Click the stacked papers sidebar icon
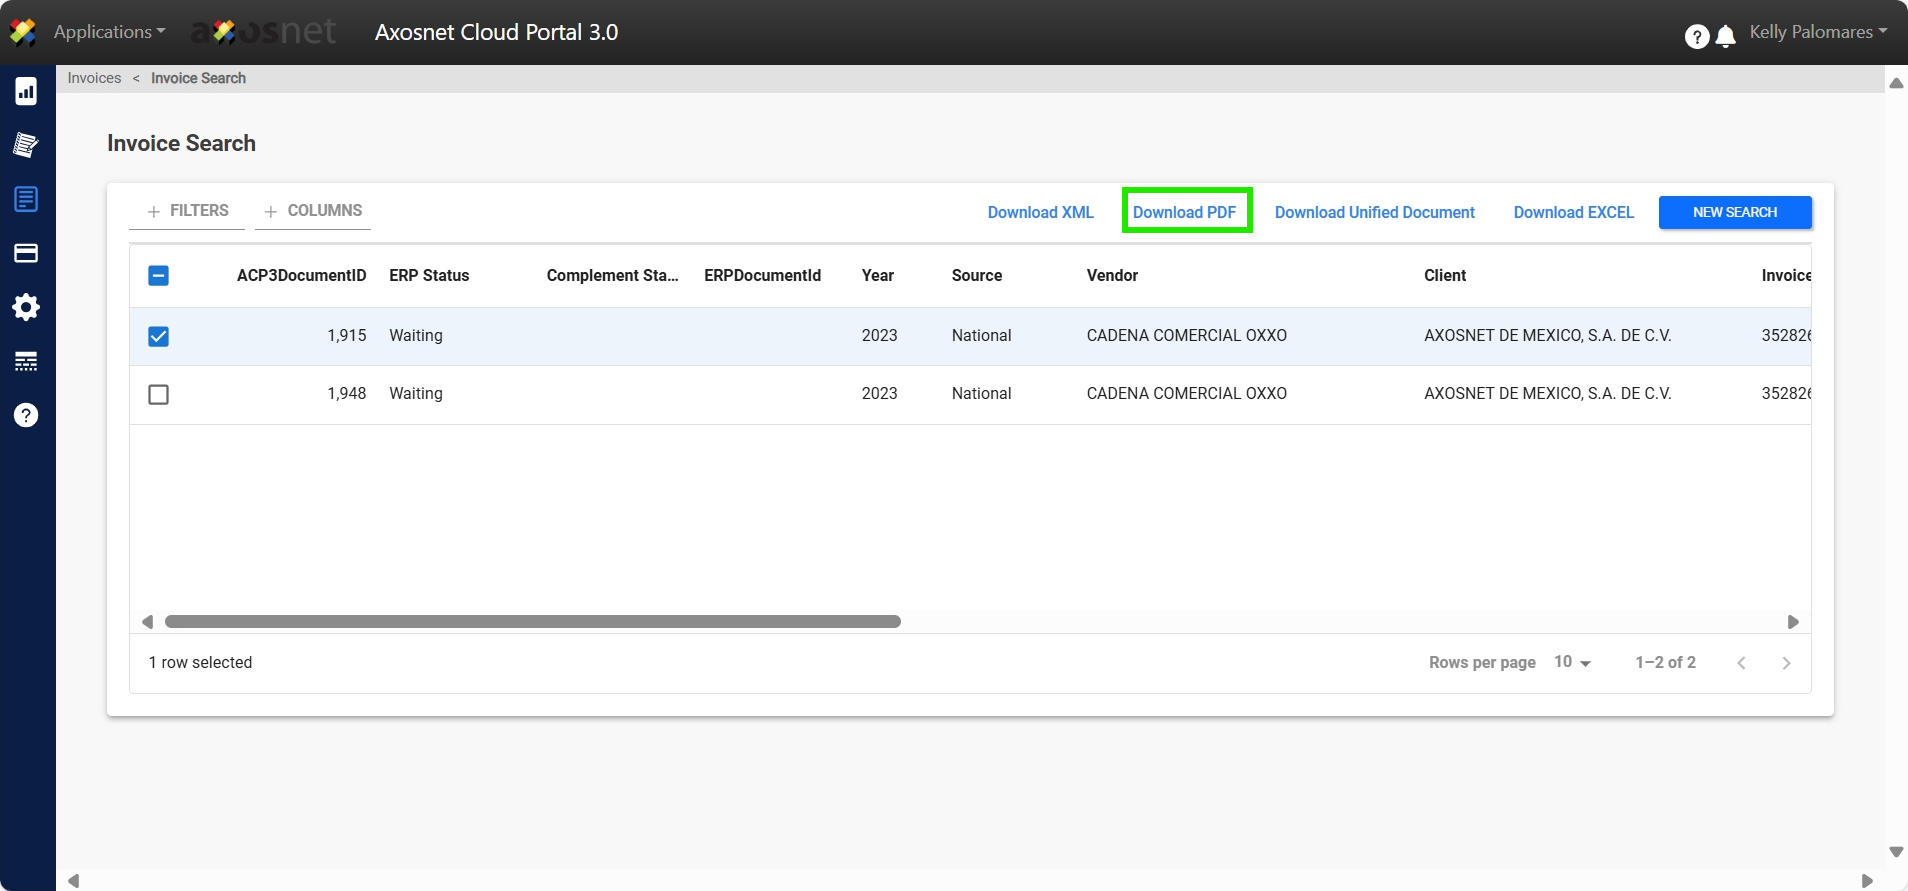The height and width of the screenshot is (891, 1908). [26, 145]
